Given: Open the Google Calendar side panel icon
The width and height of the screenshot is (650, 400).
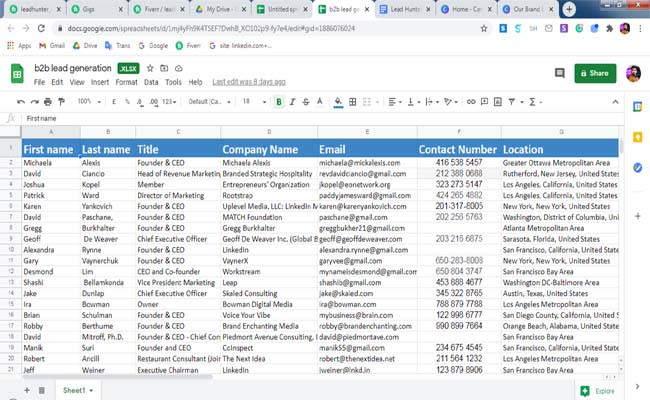Looking at the screenshot, I should (x=638, y=107).
